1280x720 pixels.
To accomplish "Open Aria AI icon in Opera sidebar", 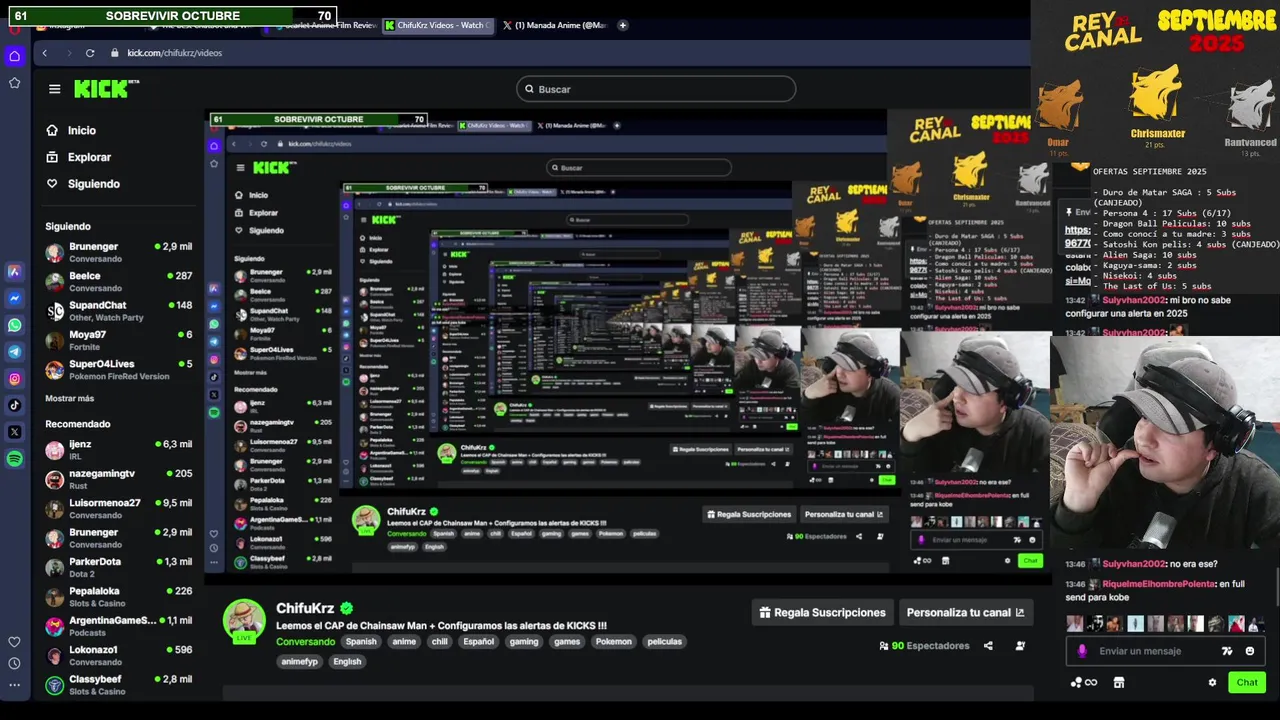I will pos(14,271).
